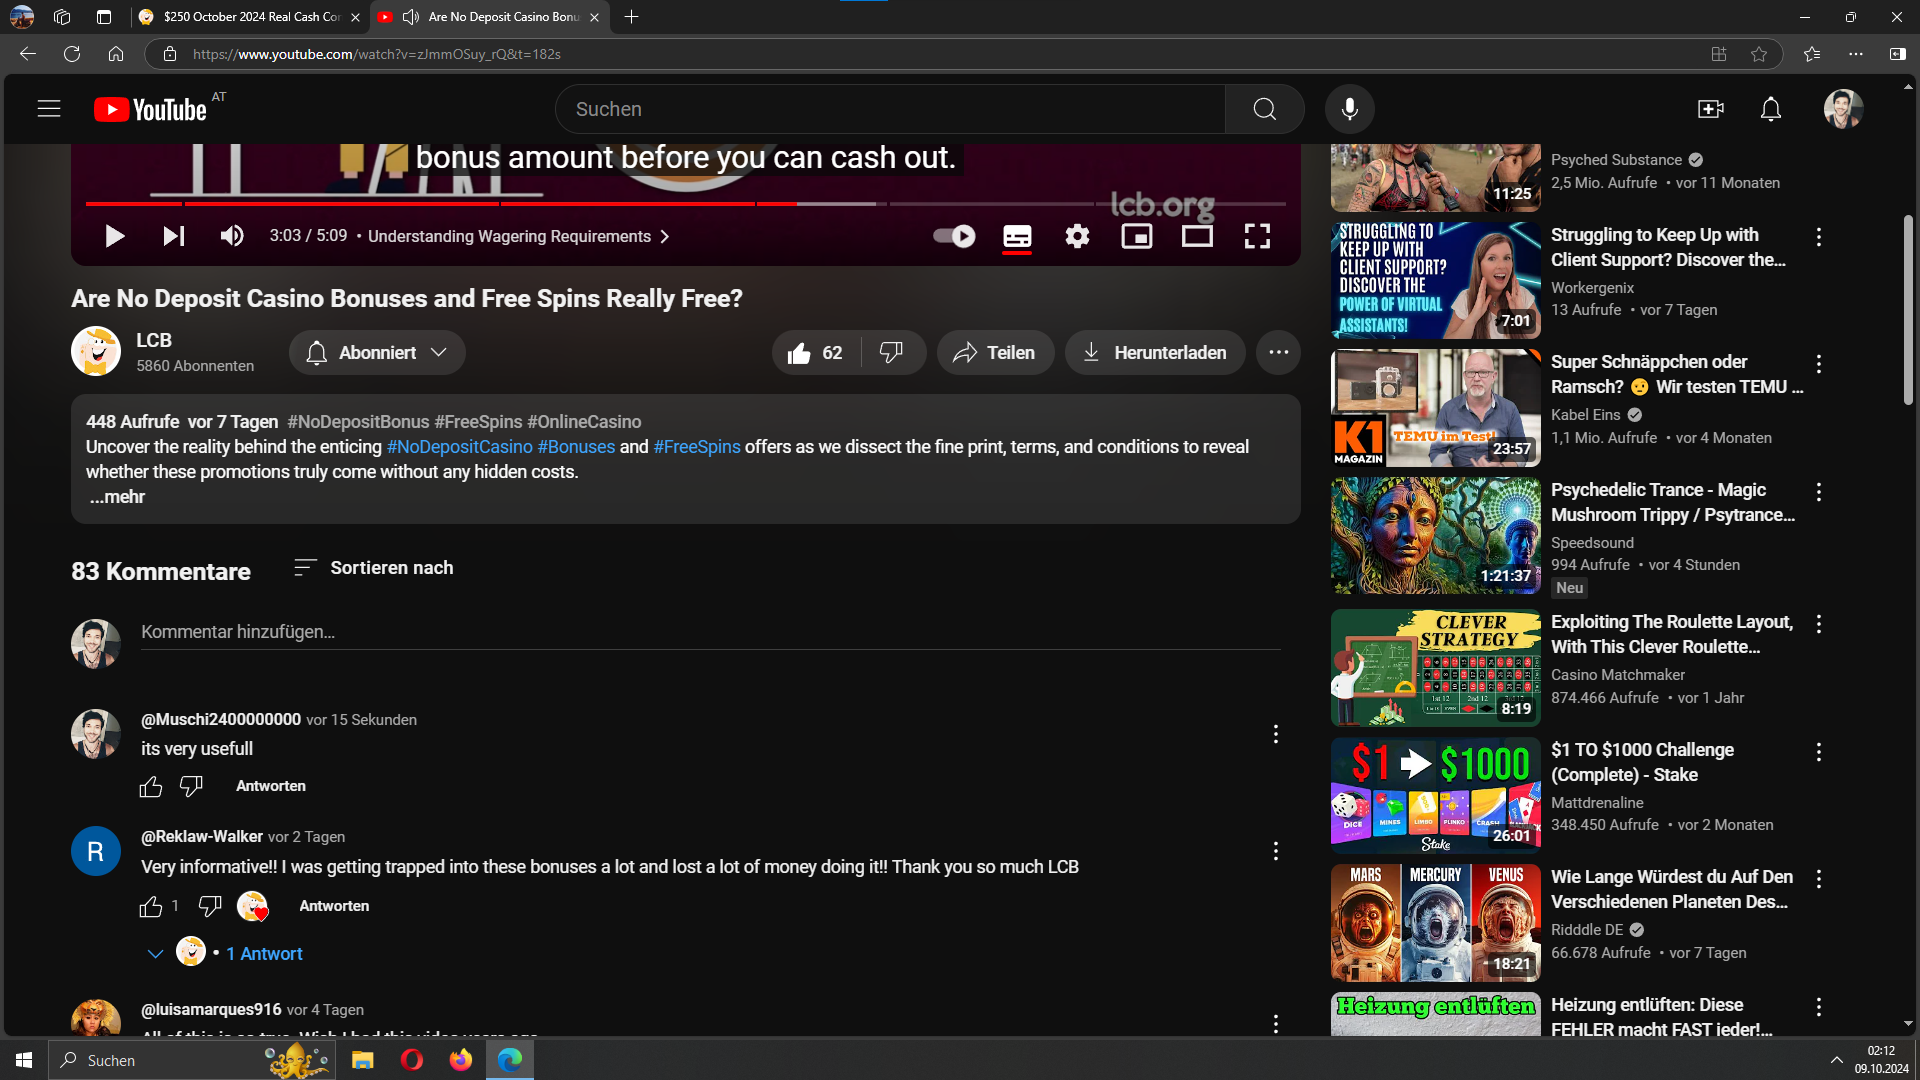Like the @Reklaw-Walker comment

151,907
